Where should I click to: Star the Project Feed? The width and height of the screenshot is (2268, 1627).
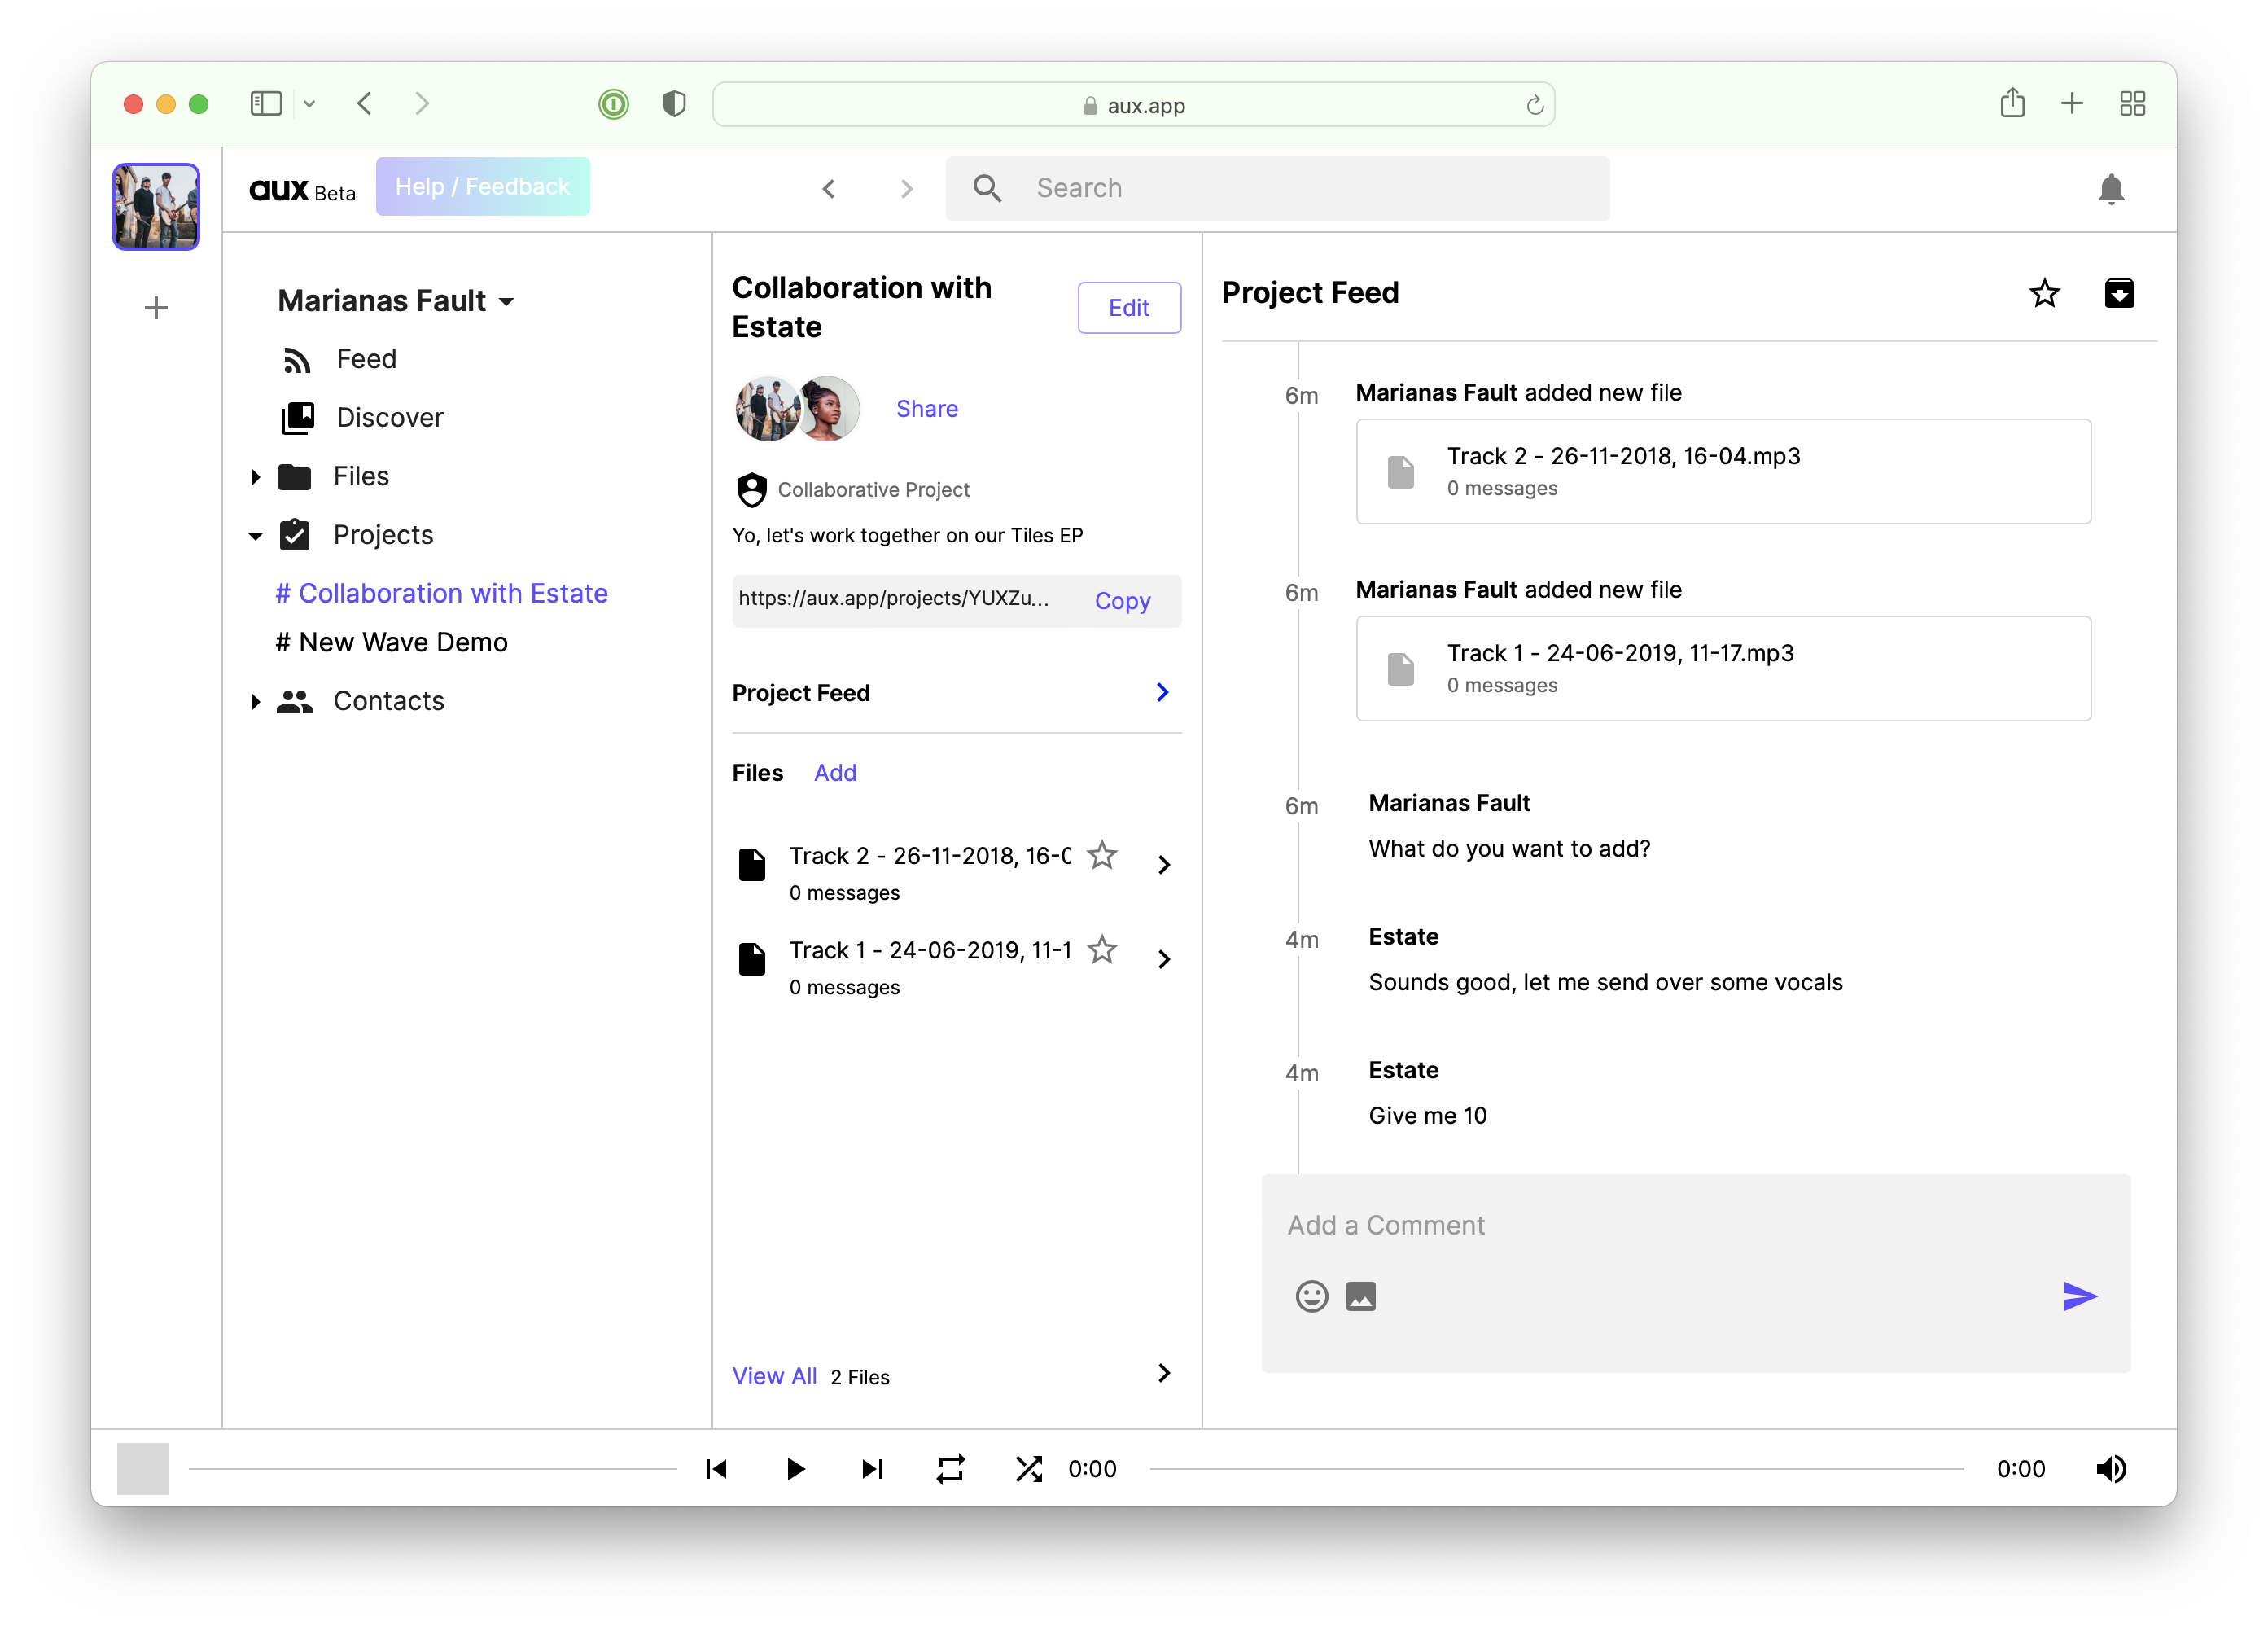[2044, 293]
